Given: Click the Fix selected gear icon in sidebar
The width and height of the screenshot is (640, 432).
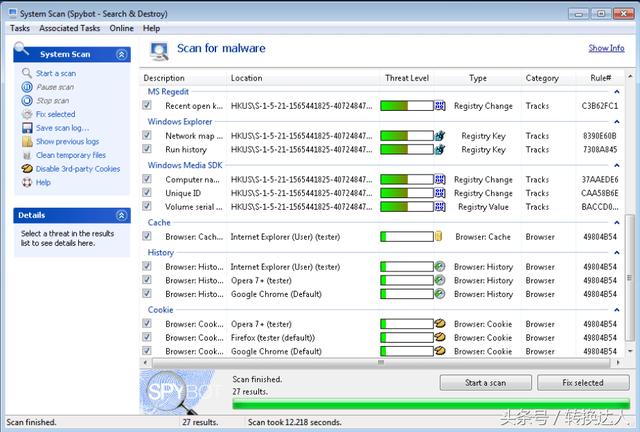Looking at the screenshot, I should [27, 114].
